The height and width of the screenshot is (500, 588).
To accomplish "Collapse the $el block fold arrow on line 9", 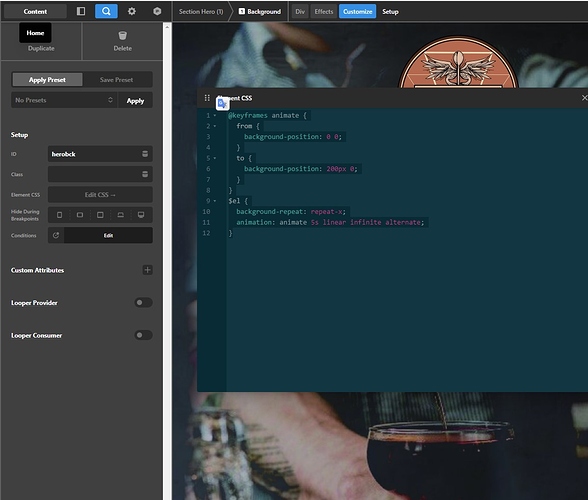I will click(215, 201).
